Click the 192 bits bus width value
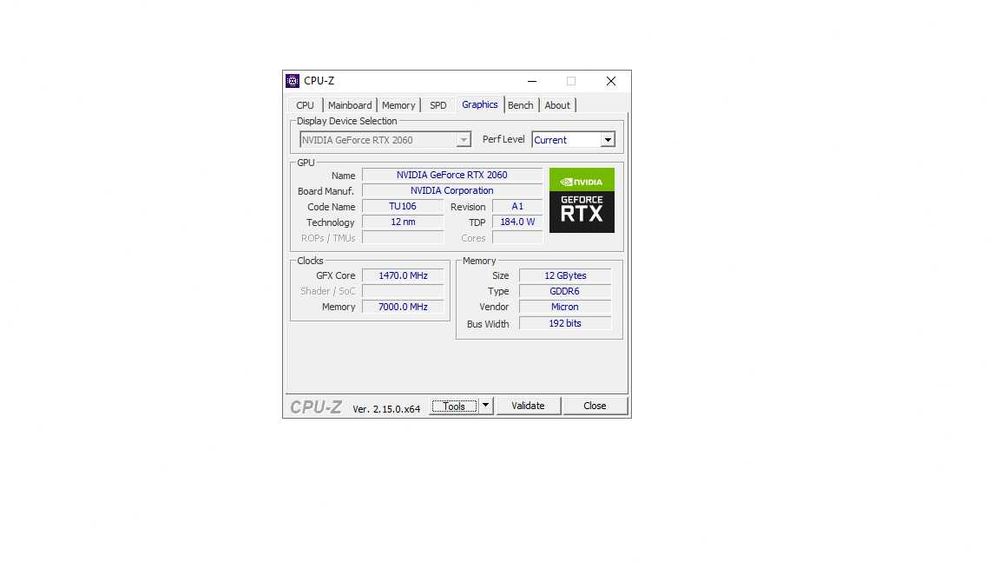Screen dimensions: 1000x563 (565, 323)
